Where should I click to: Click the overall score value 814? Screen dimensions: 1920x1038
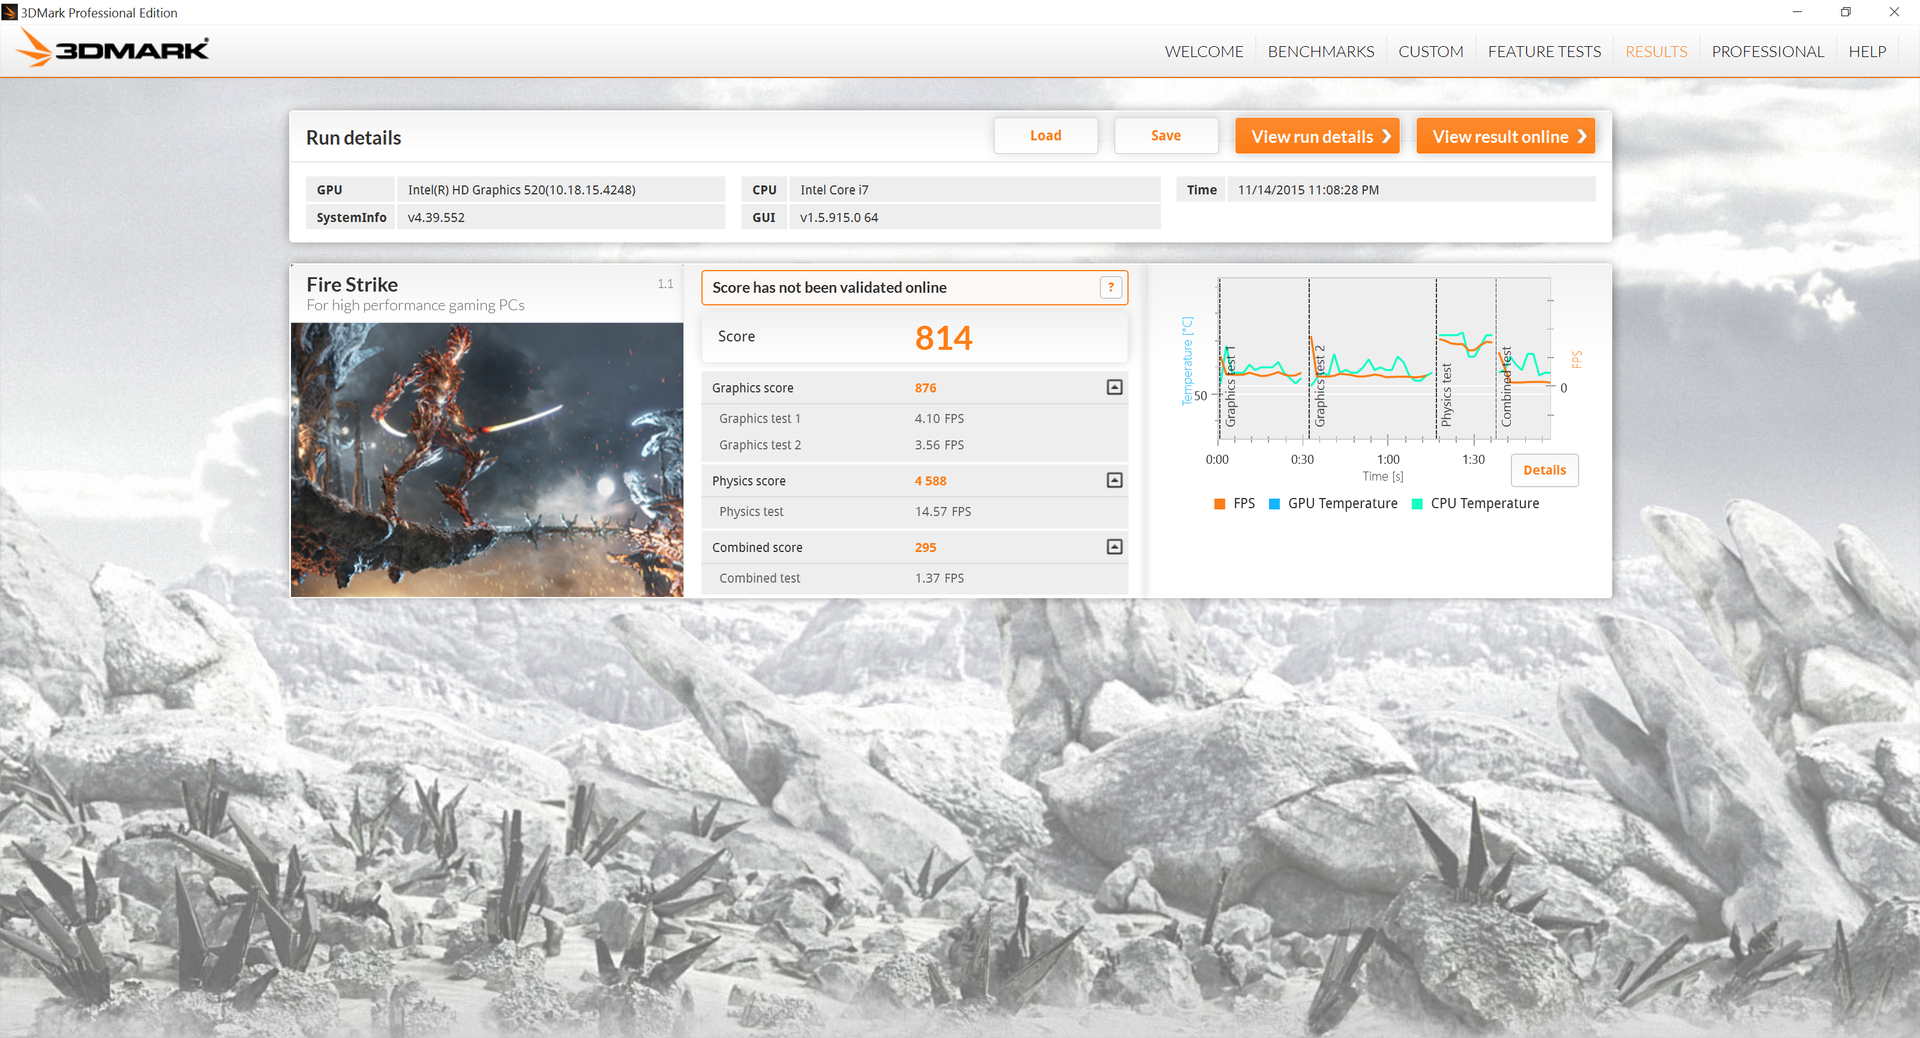pyautogui.click(x=943, y=338)
